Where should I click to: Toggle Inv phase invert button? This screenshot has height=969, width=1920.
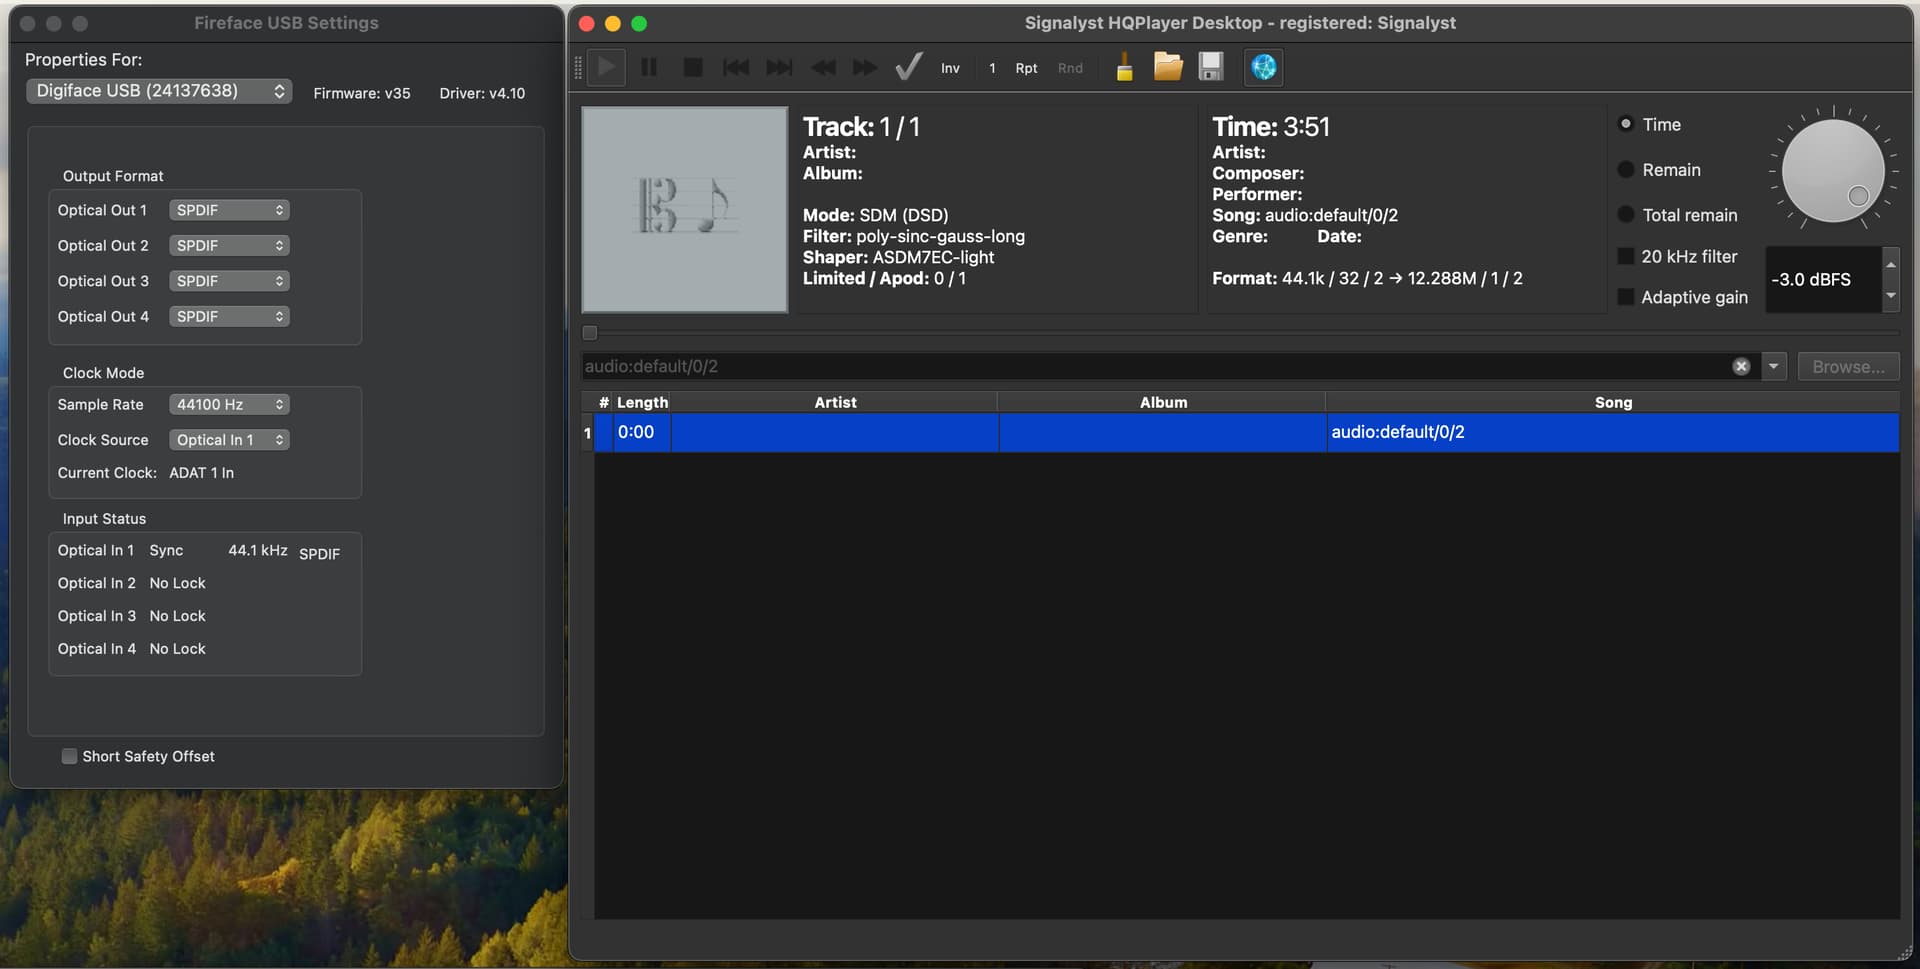pyautogui.click(x=950, y=68)
